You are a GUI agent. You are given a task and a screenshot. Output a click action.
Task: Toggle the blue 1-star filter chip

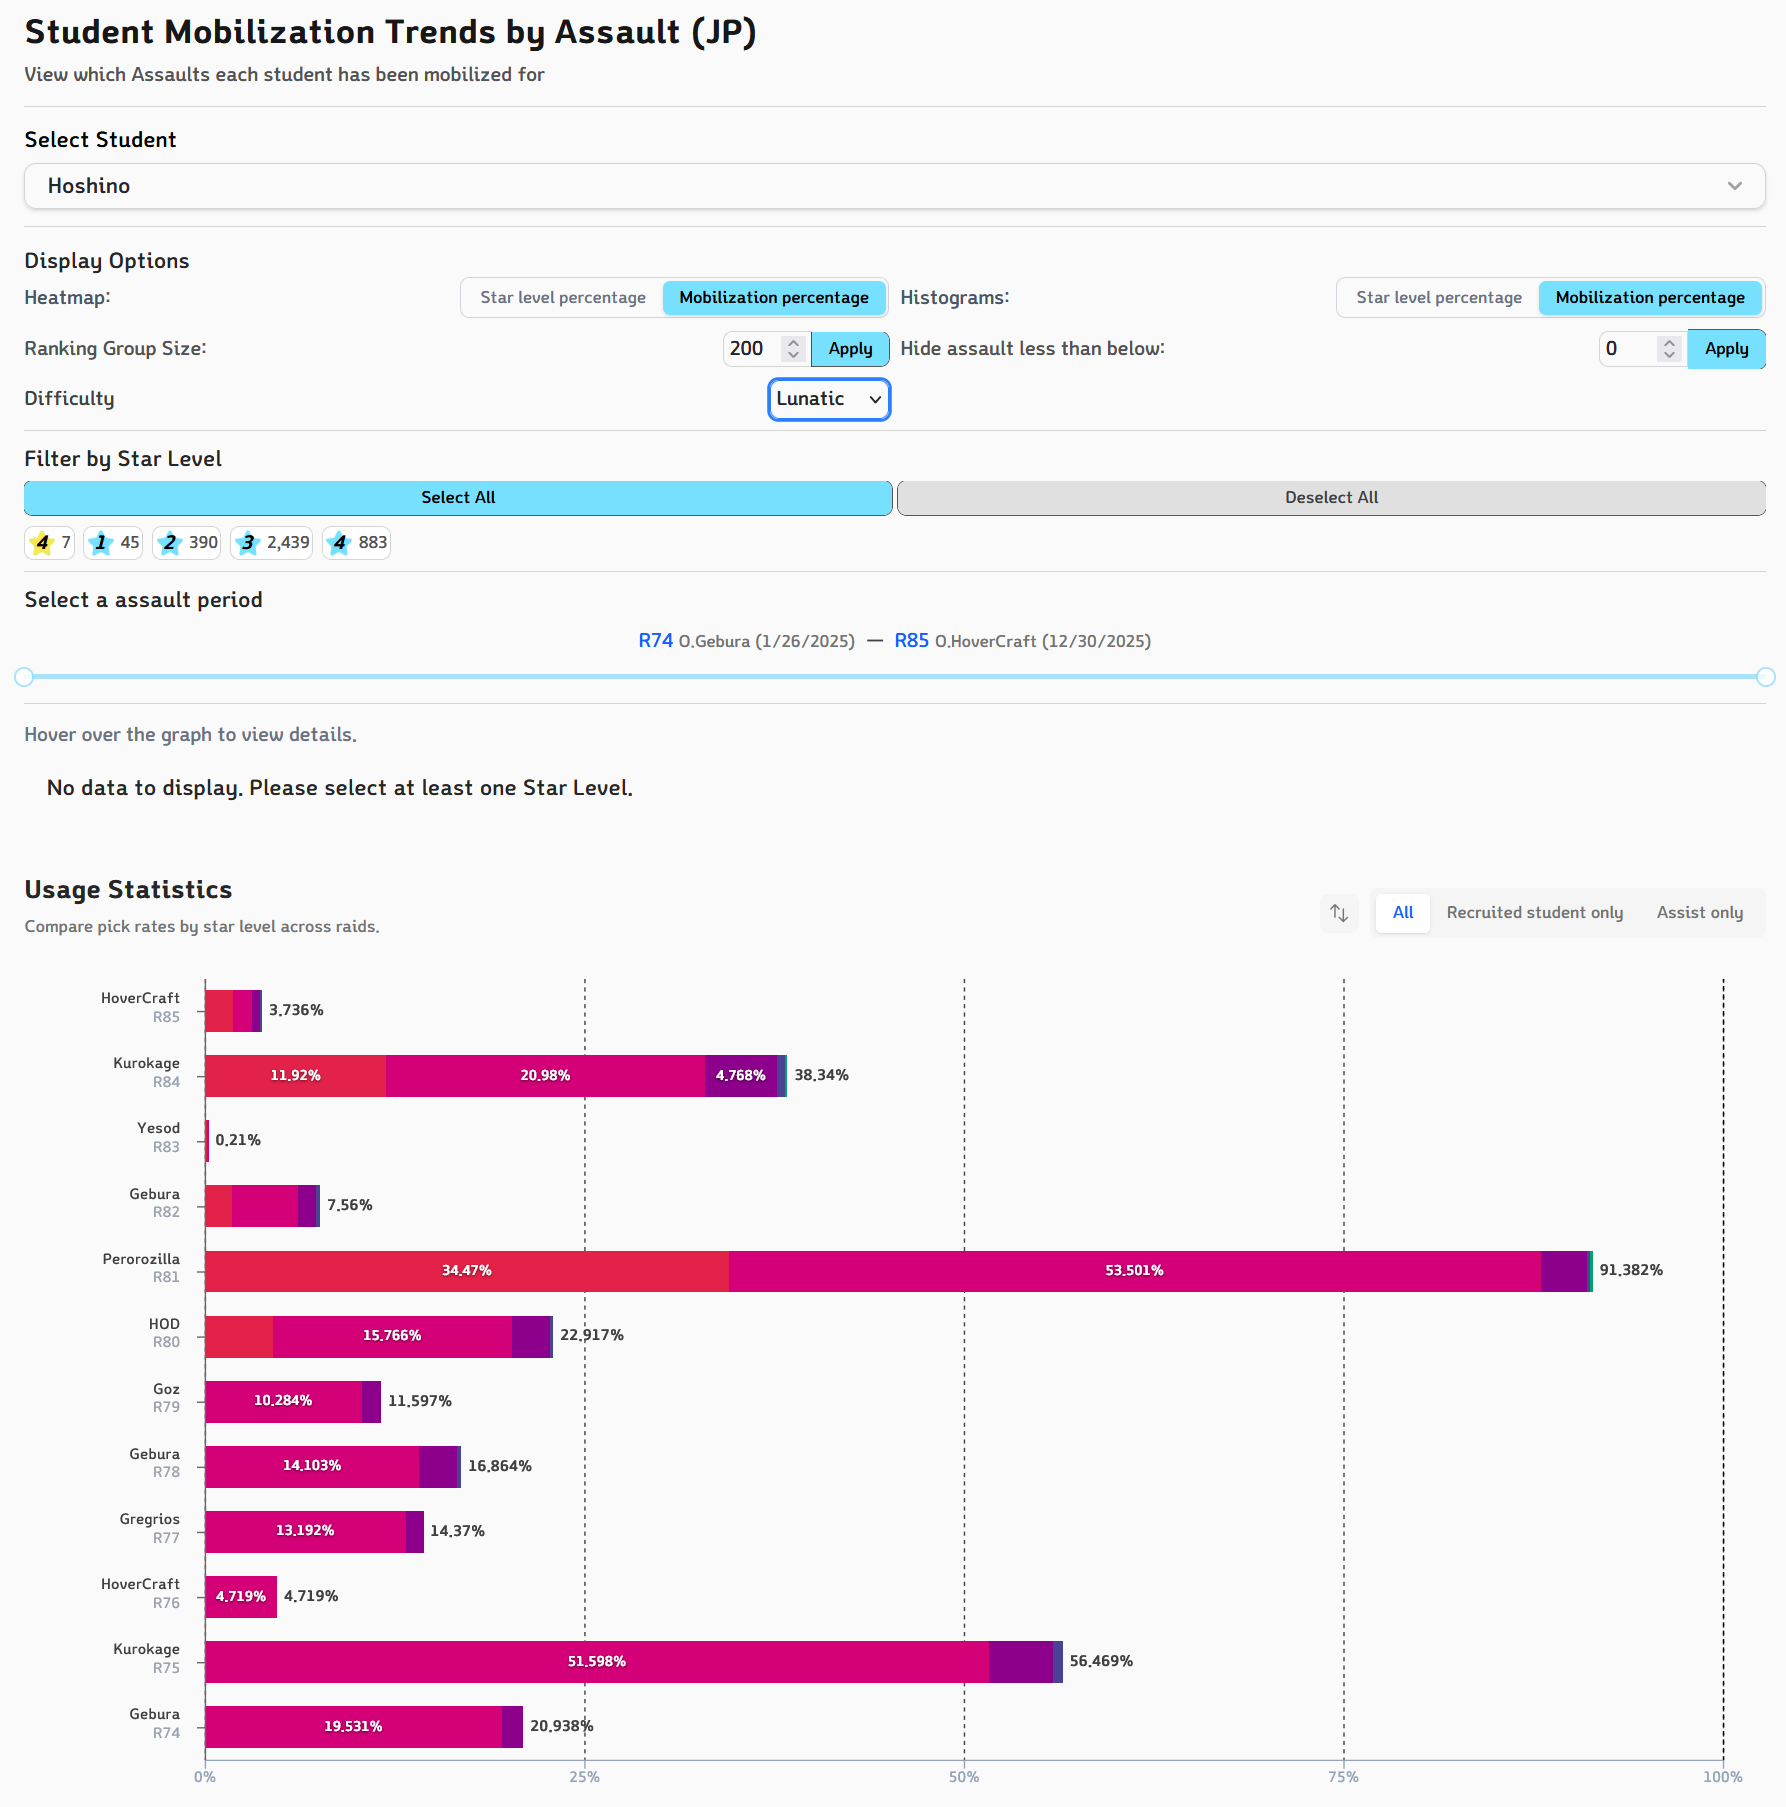[113, 542]
